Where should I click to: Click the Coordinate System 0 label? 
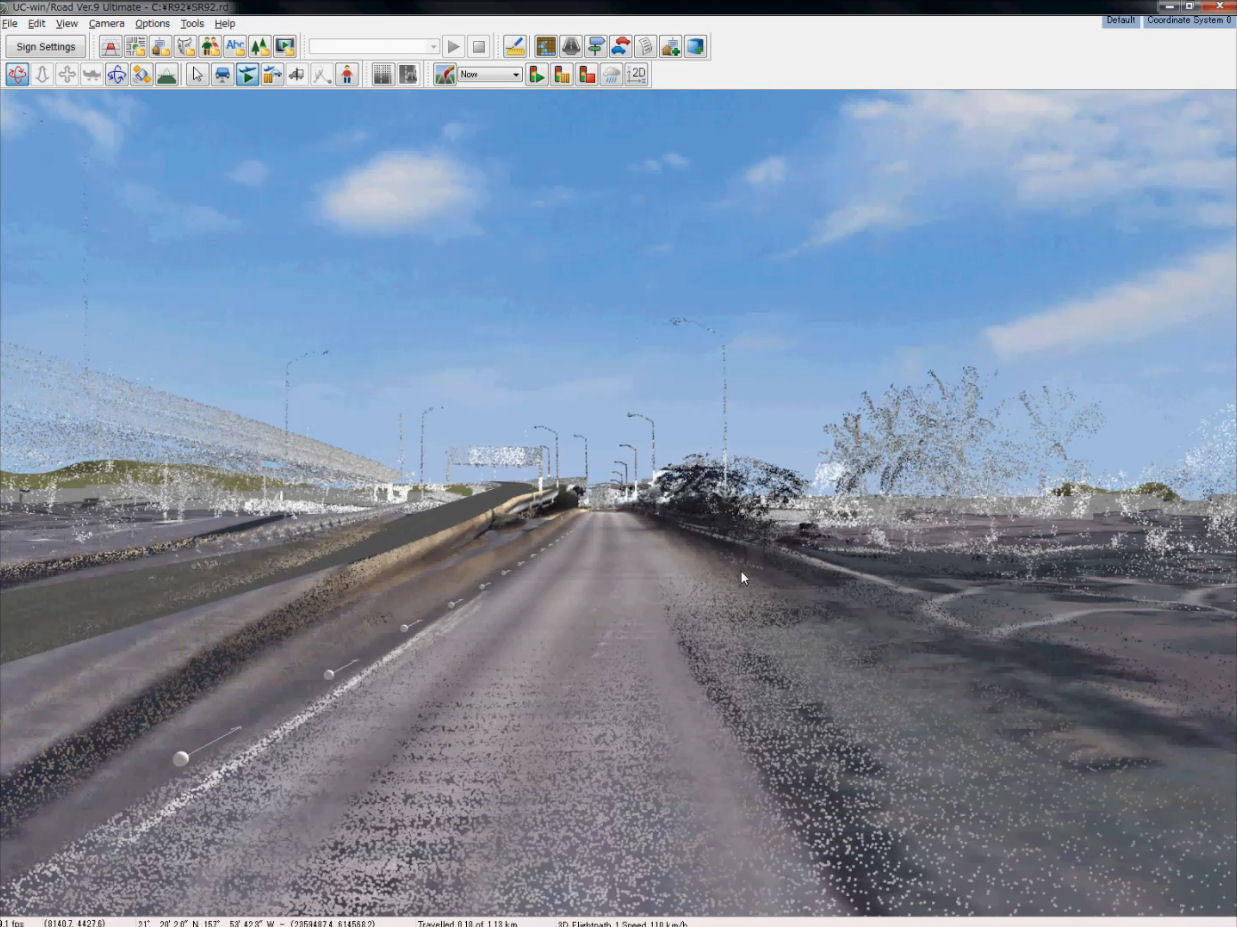1189,20
